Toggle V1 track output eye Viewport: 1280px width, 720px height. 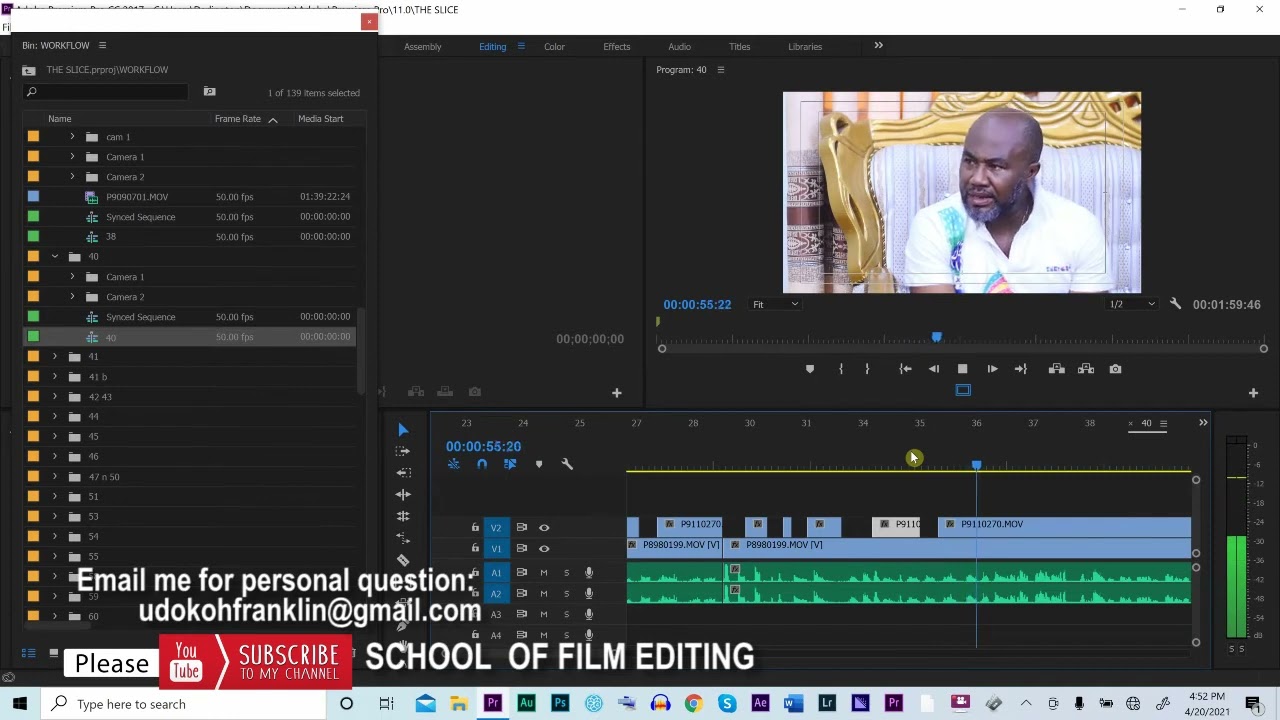pyautogui.click(x=544, y=549)
